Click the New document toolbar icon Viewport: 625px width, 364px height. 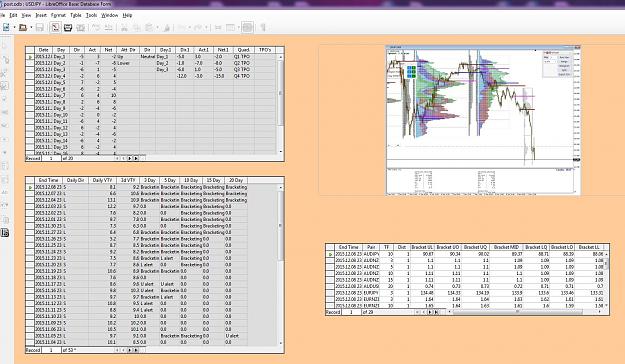(6, 28)
